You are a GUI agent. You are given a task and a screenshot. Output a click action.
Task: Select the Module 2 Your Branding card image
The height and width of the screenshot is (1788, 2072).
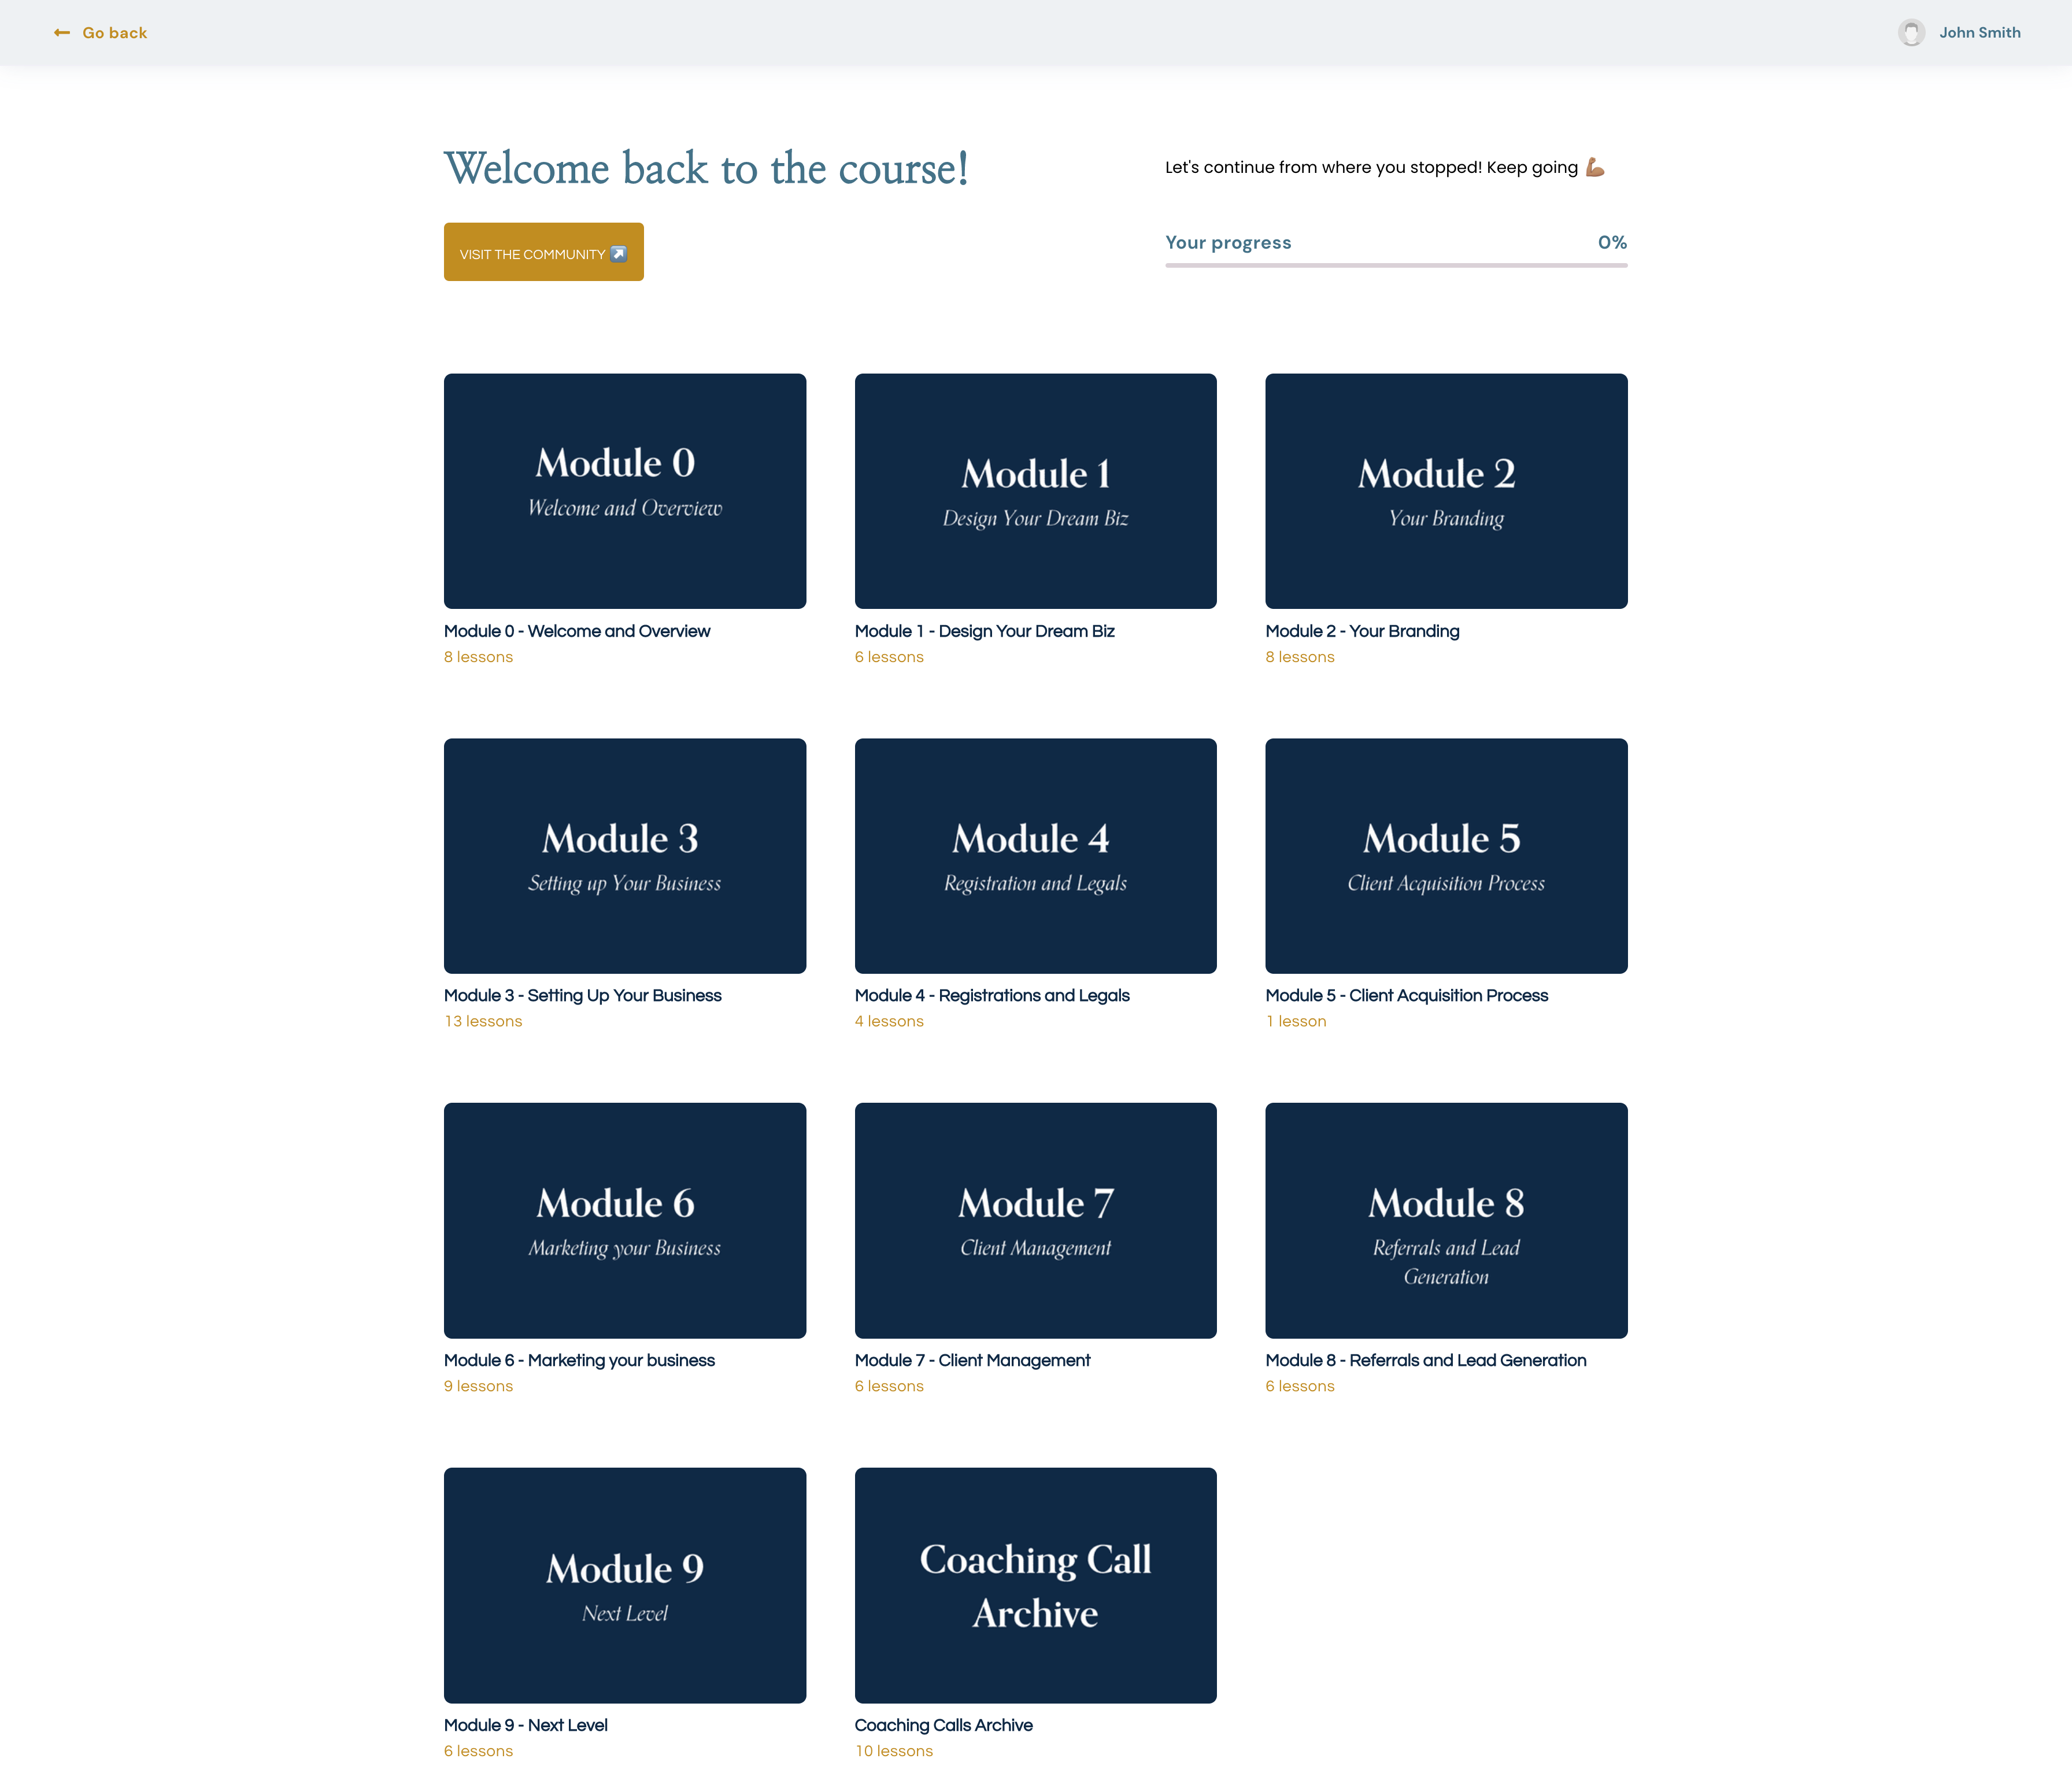tap(1446, 491)
